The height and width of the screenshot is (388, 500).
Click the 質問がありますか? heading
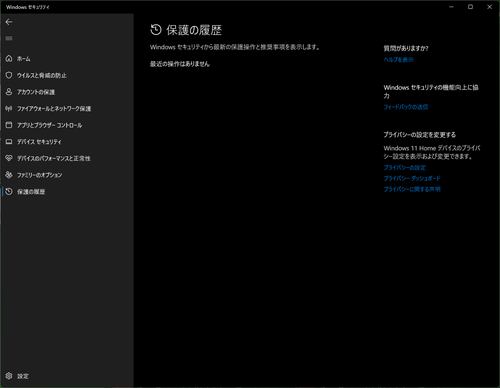click(406, 49)
